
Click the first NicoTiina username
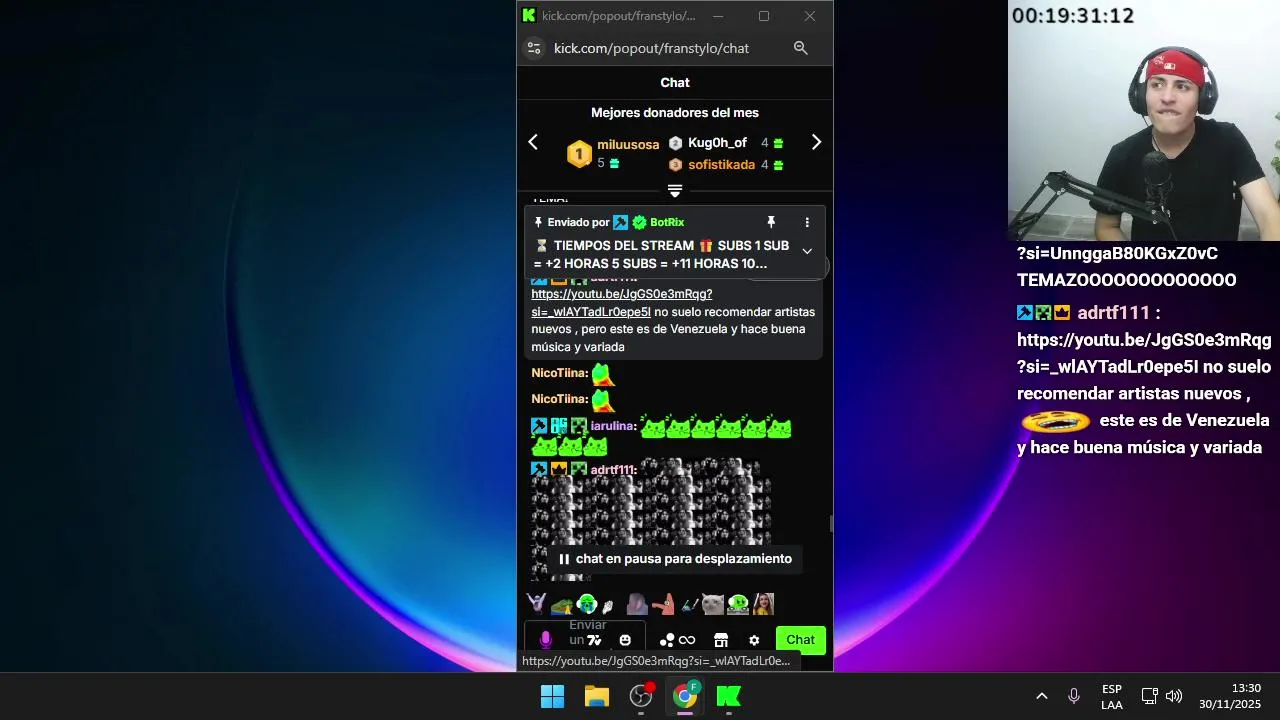pos(559,373)
